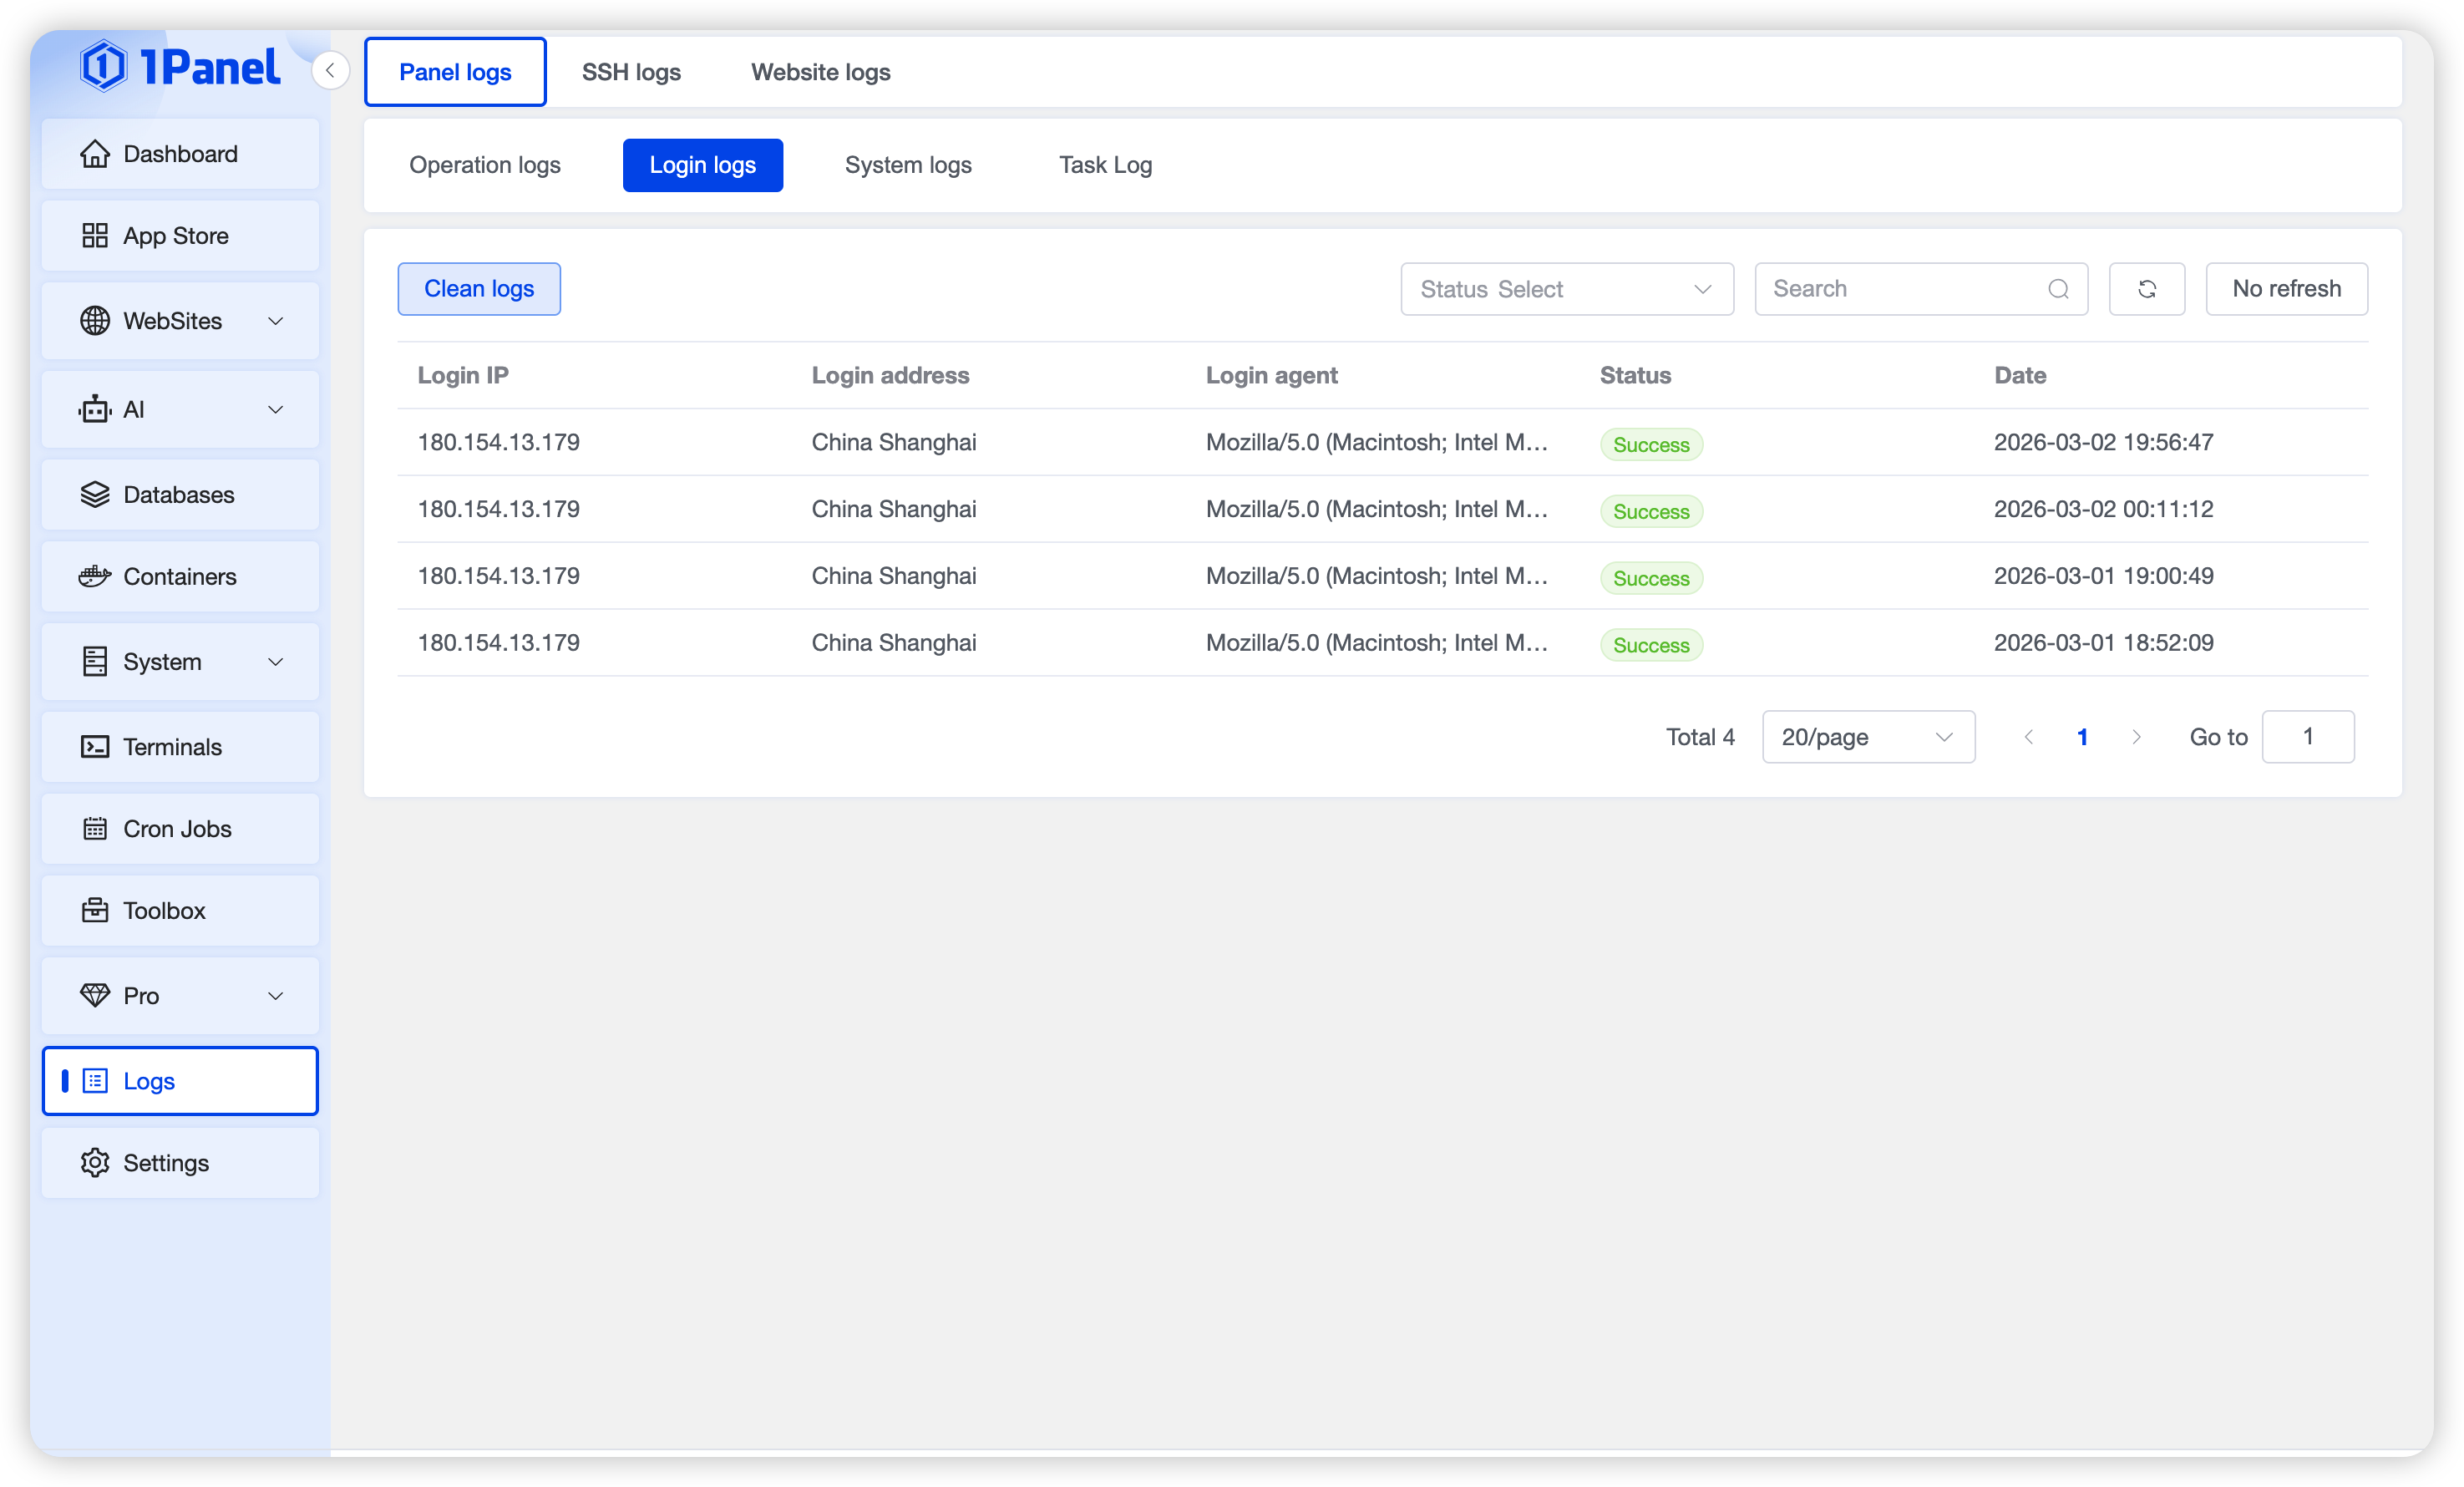Click the search magnifier icon
The width and height of the screenshot is (2464, 1487).
pyautogui.click(x=2058, y=289)
